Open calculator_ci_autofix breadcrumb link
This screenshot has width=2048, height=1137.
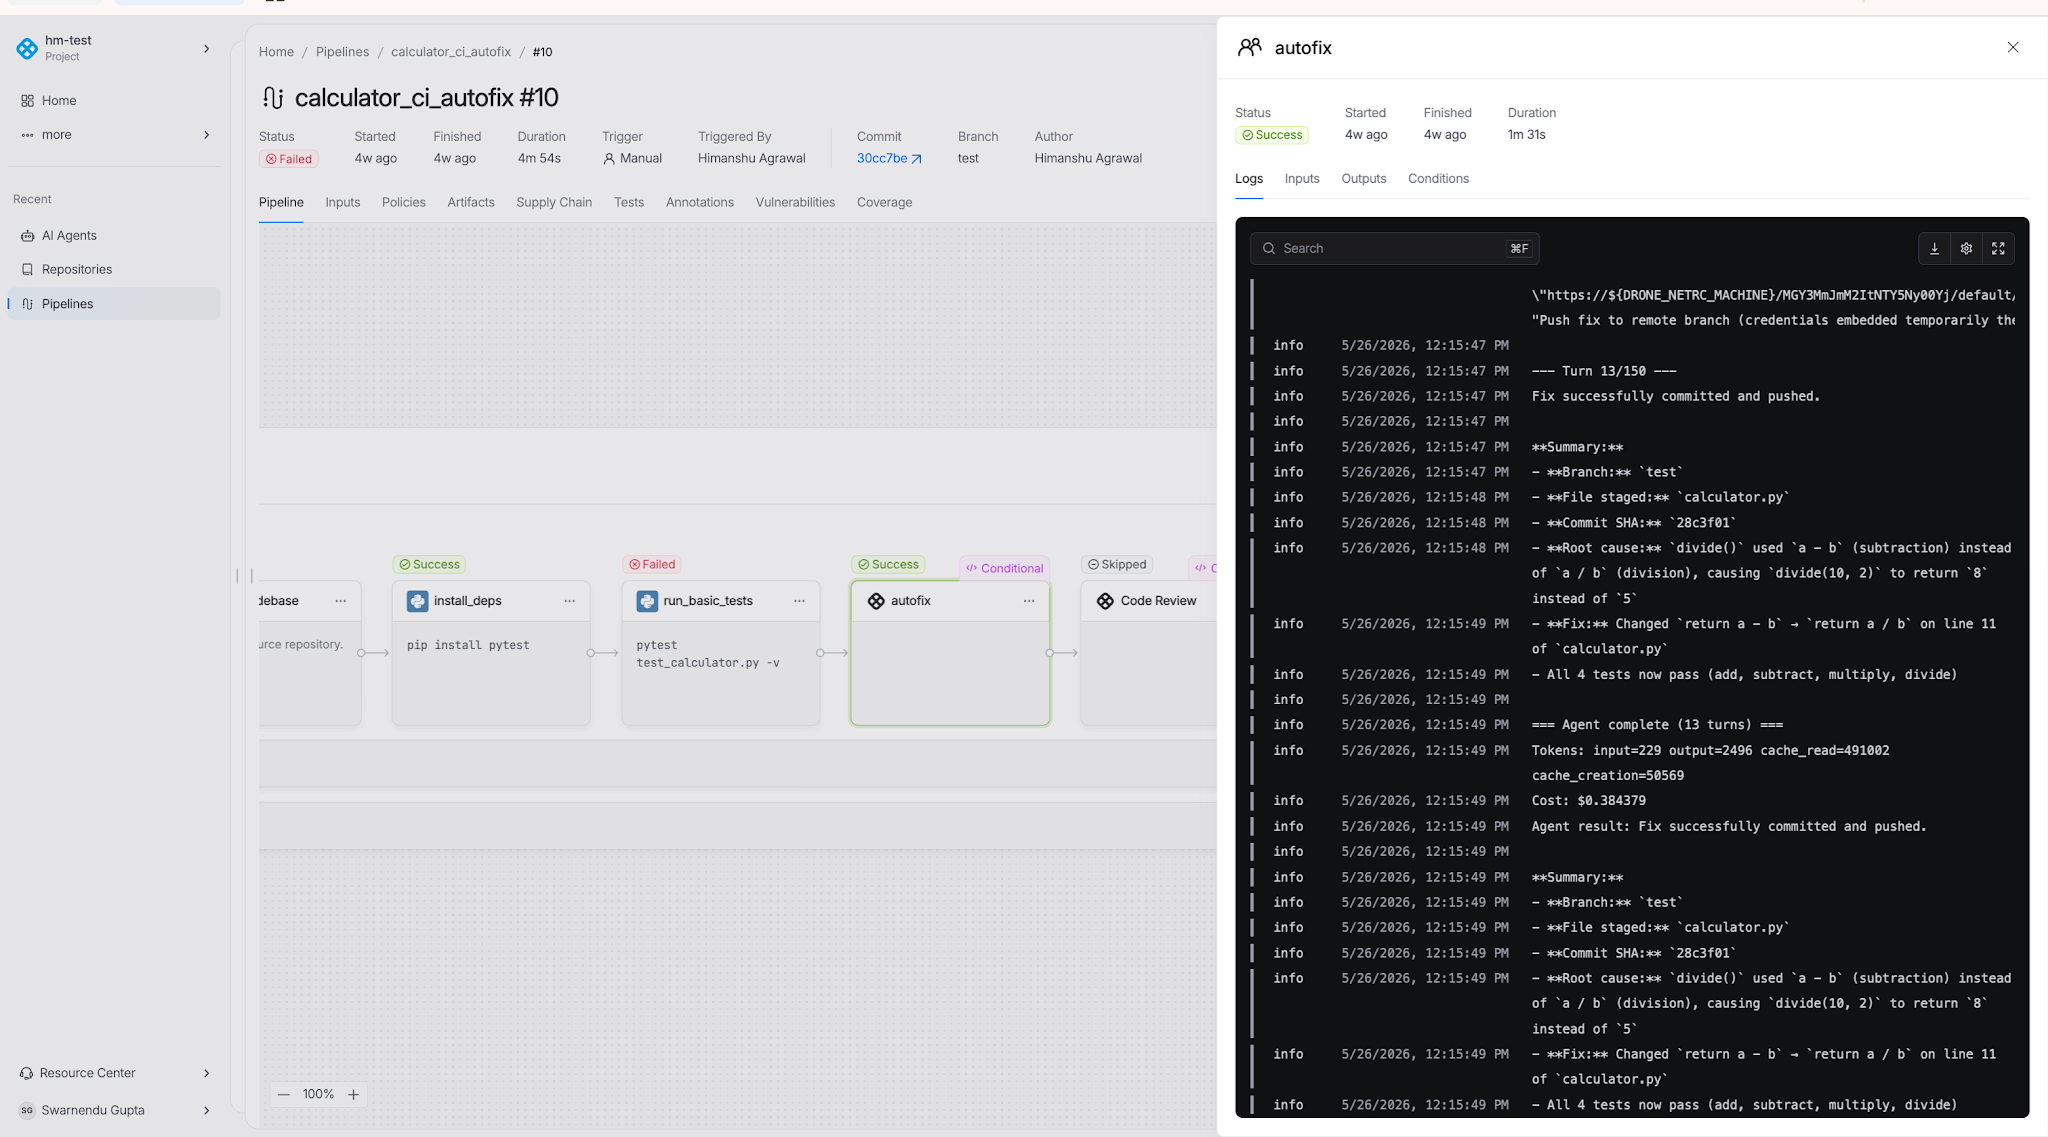click(450, 52)
